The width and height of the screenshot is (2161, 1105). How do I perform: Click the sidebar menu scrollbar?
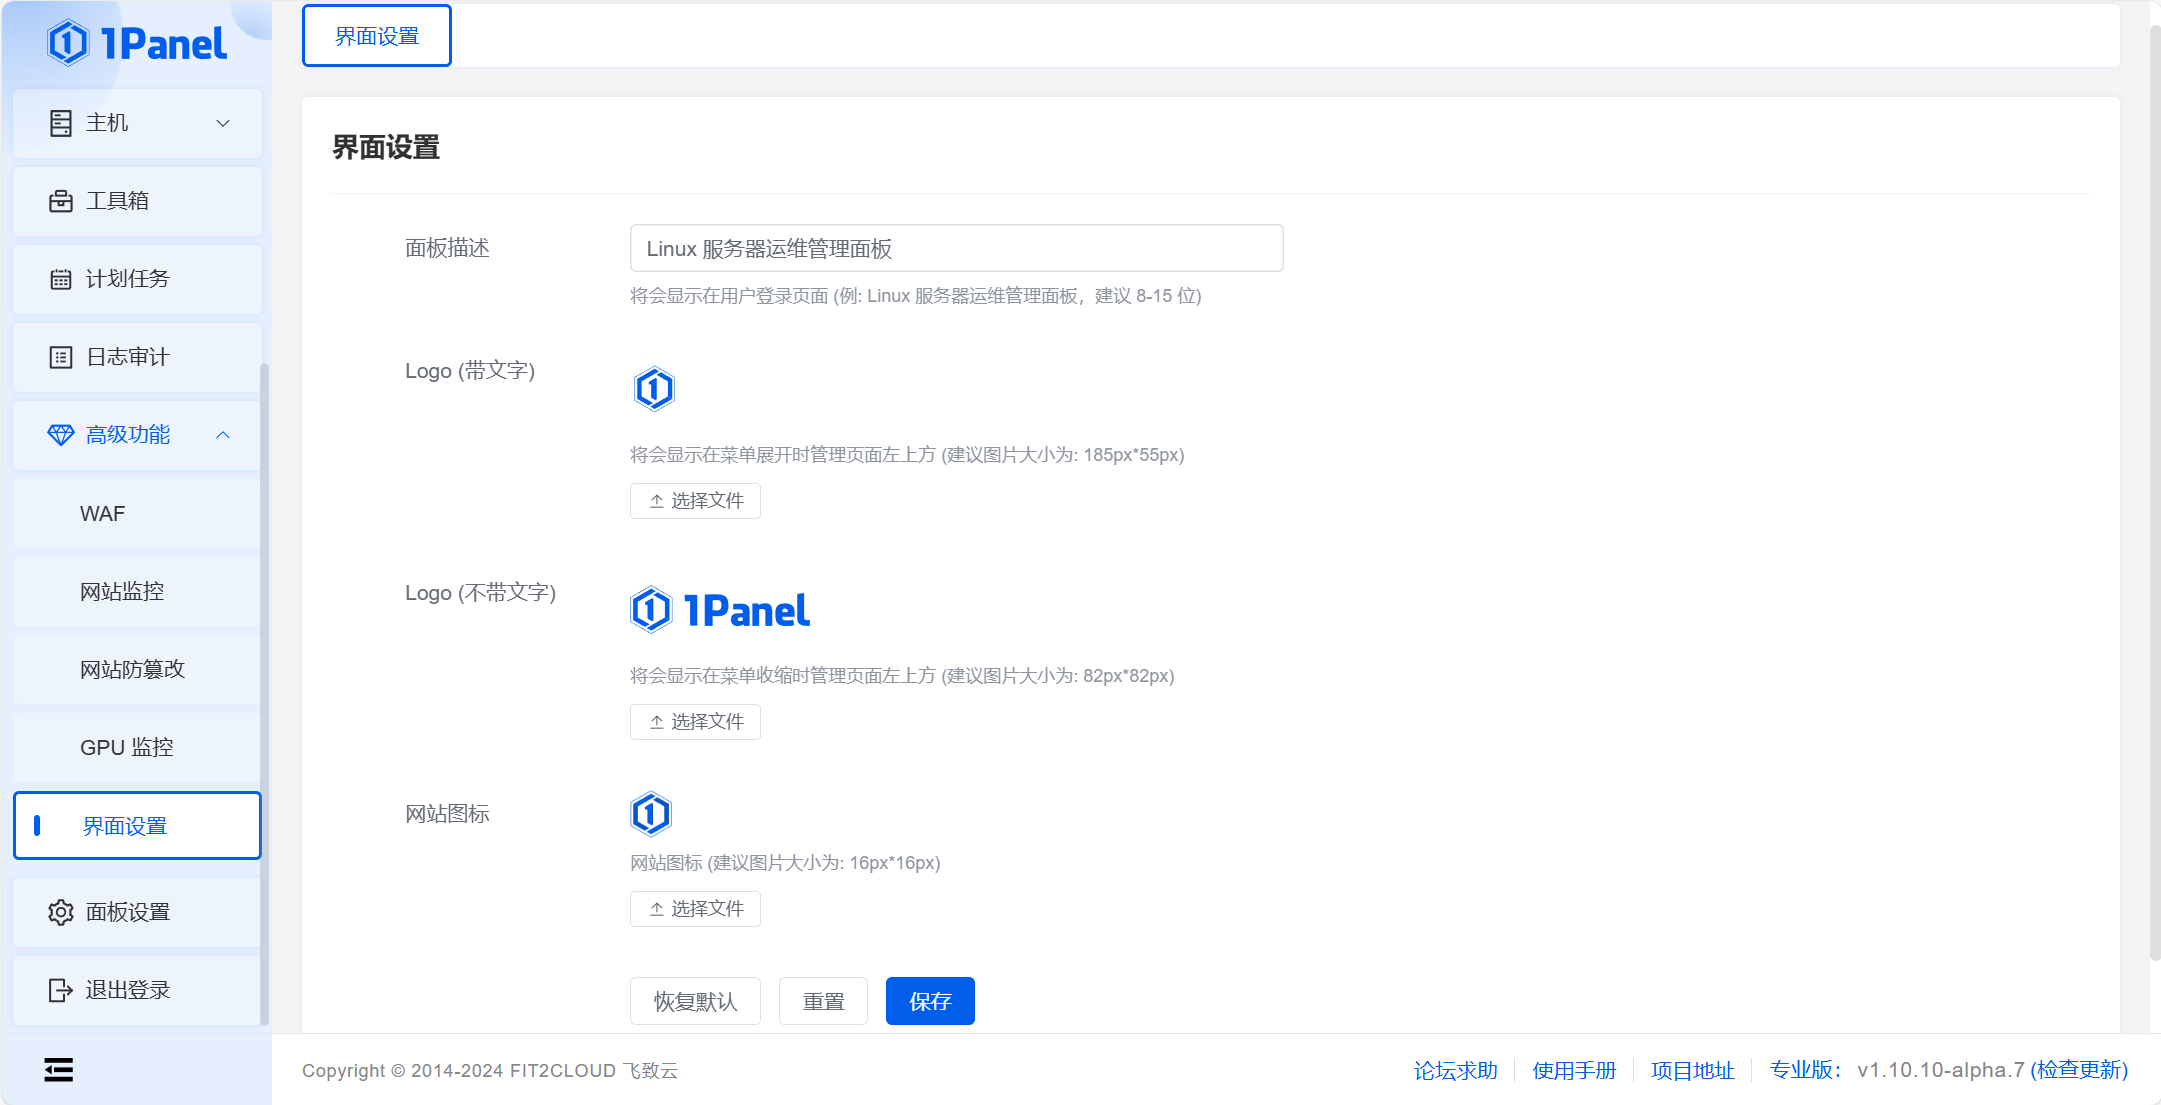tap(264, 693)
